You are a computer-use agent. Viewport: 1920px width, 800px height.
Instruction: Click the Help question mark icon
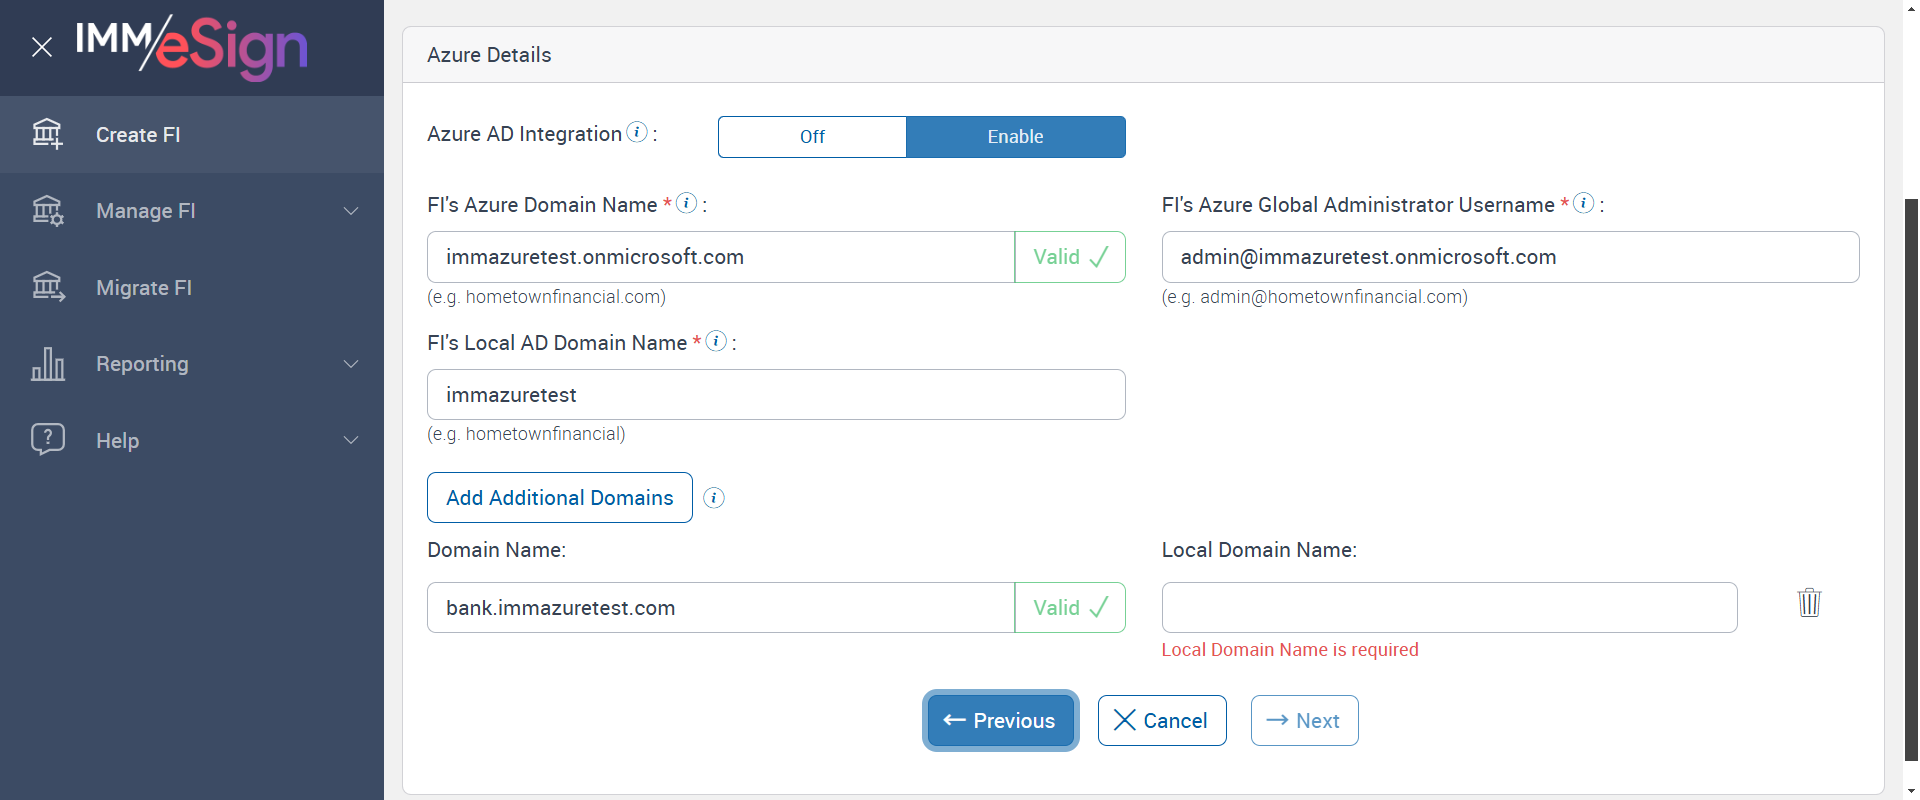(47, 440)
